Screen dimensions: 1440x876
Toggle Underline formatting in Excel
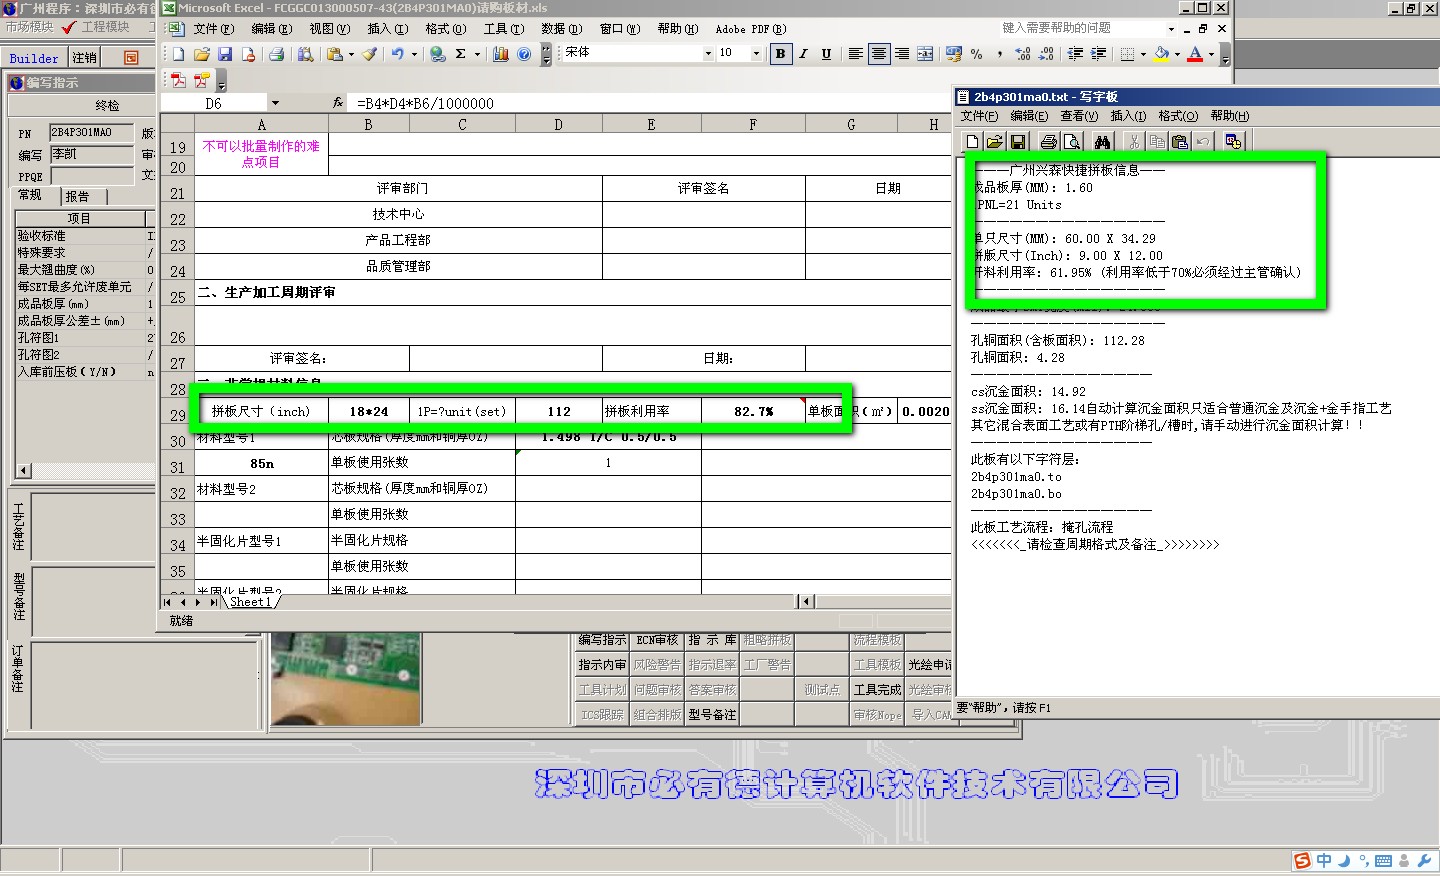(826, 54)
